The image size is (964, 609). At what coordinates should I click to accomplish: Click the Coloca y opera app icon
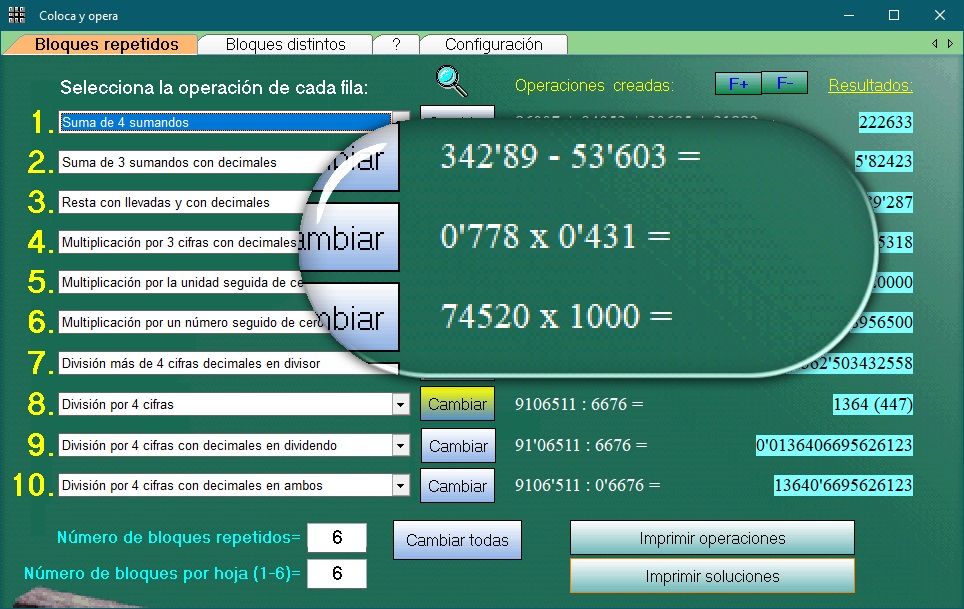(16, 16)
